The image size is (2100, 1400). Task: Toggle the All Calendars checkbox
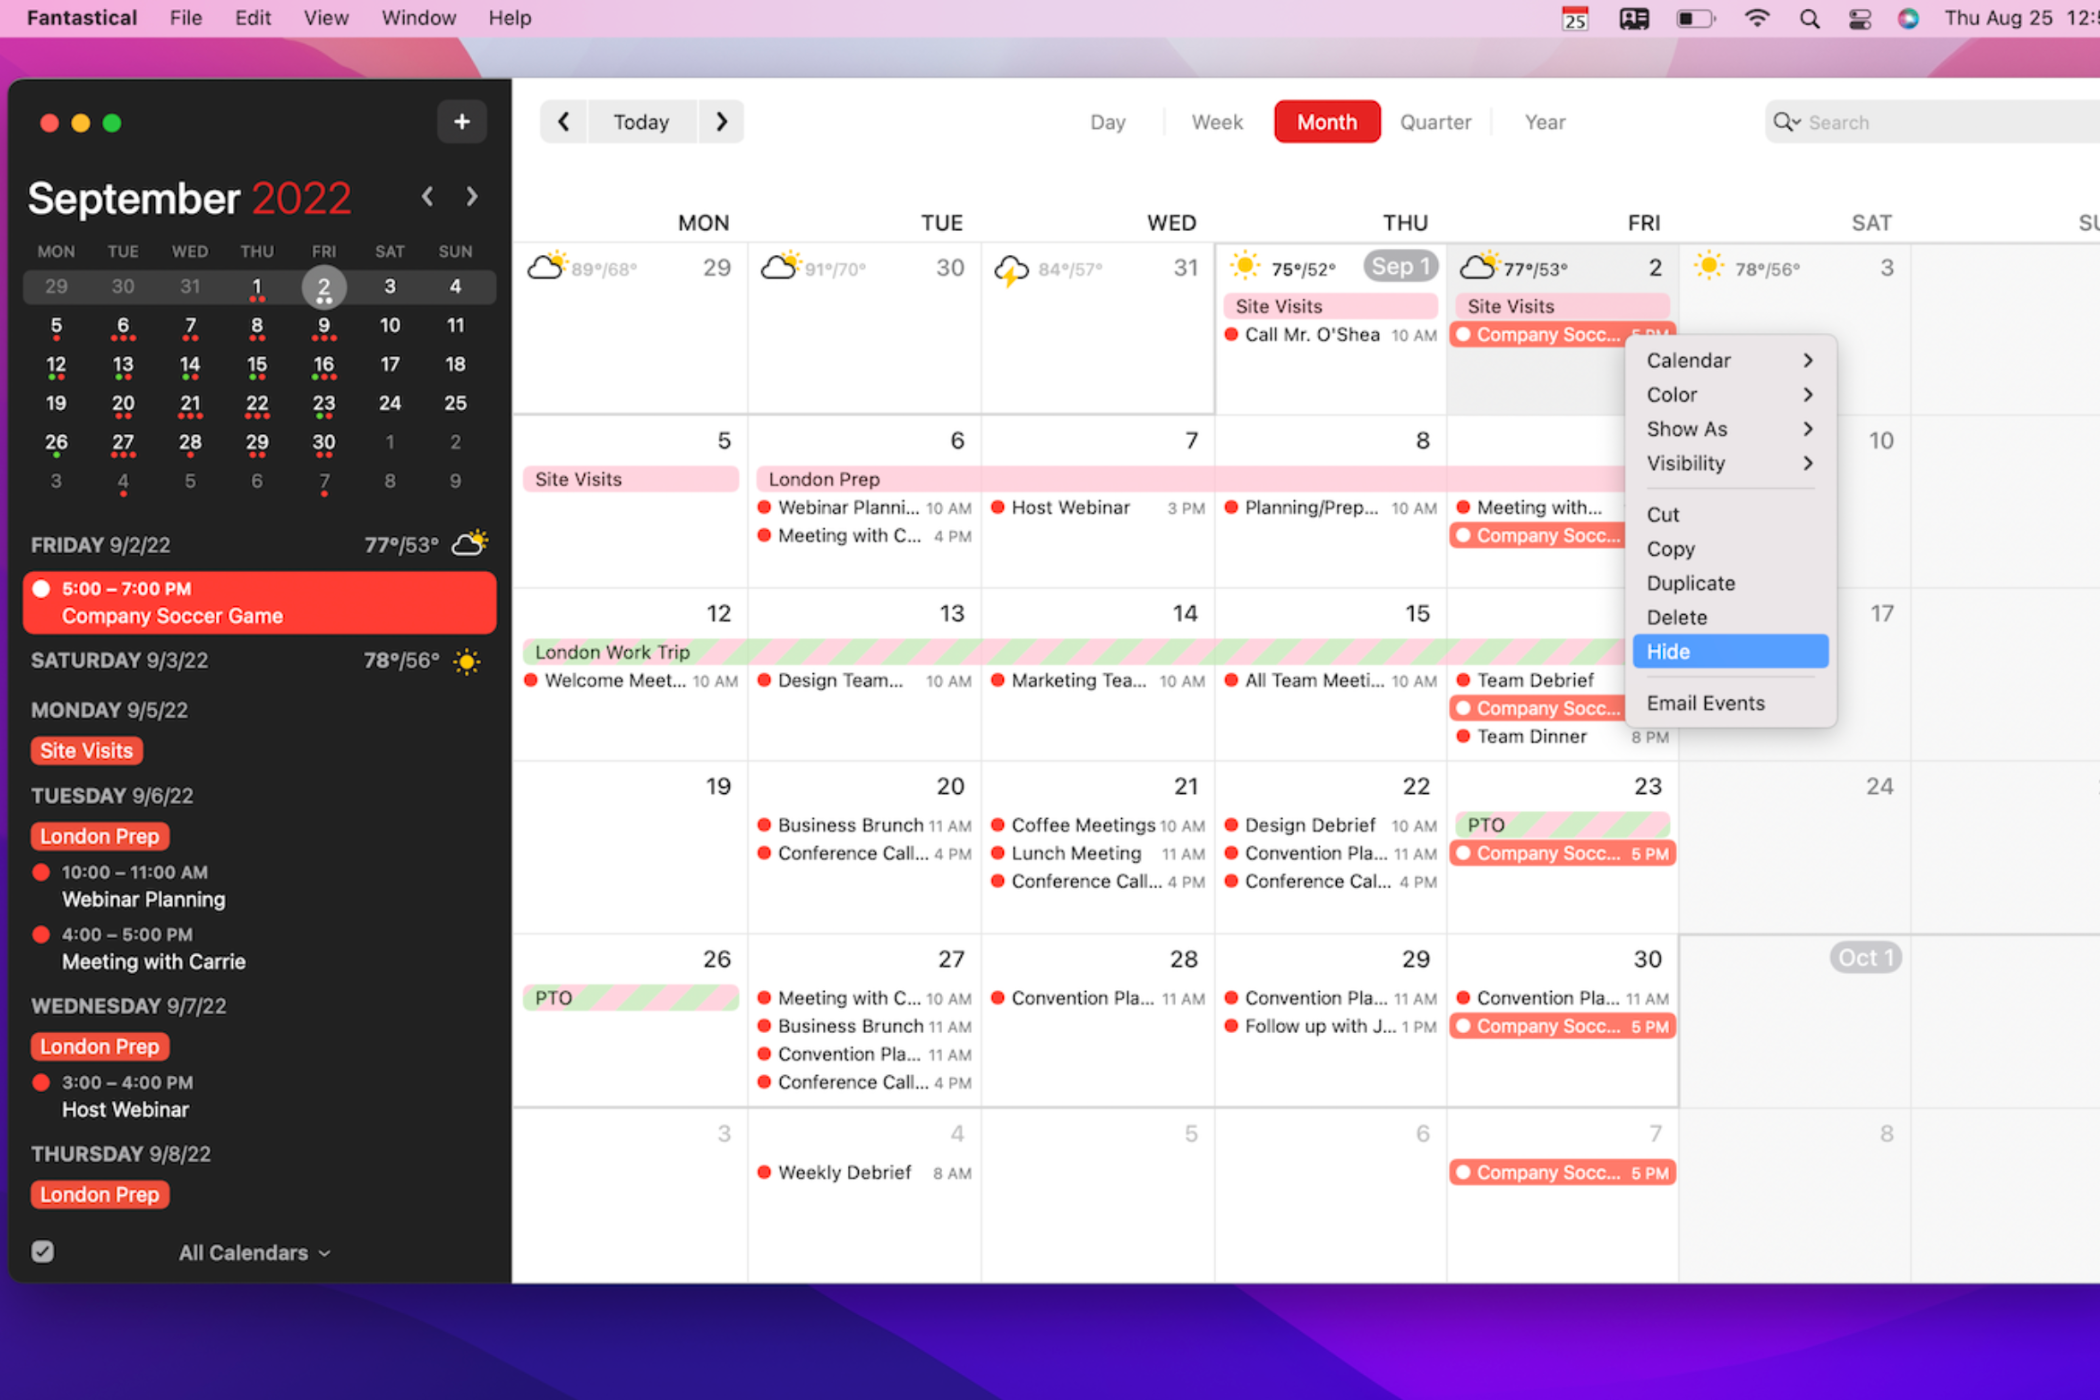[x=43, y=1252]
